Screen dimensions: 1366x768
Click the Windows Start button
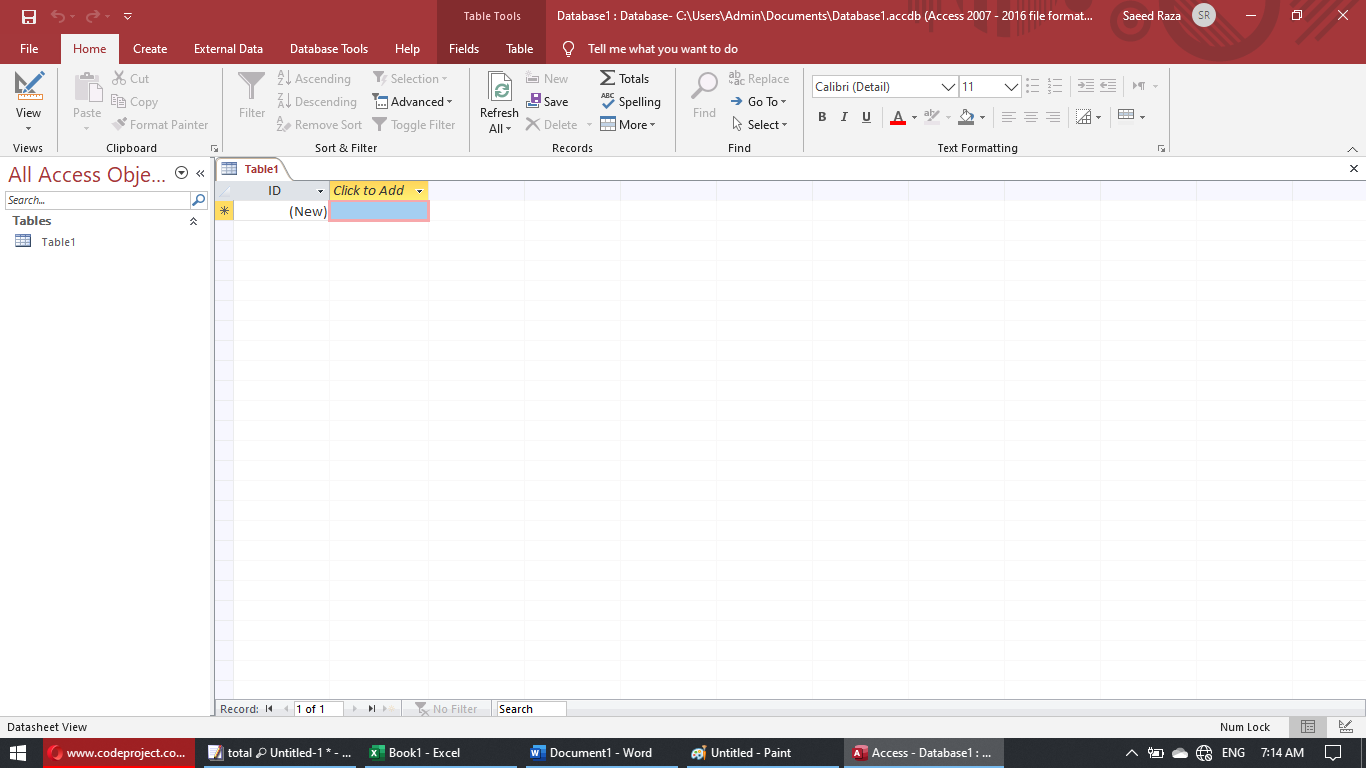coord(19,753)
